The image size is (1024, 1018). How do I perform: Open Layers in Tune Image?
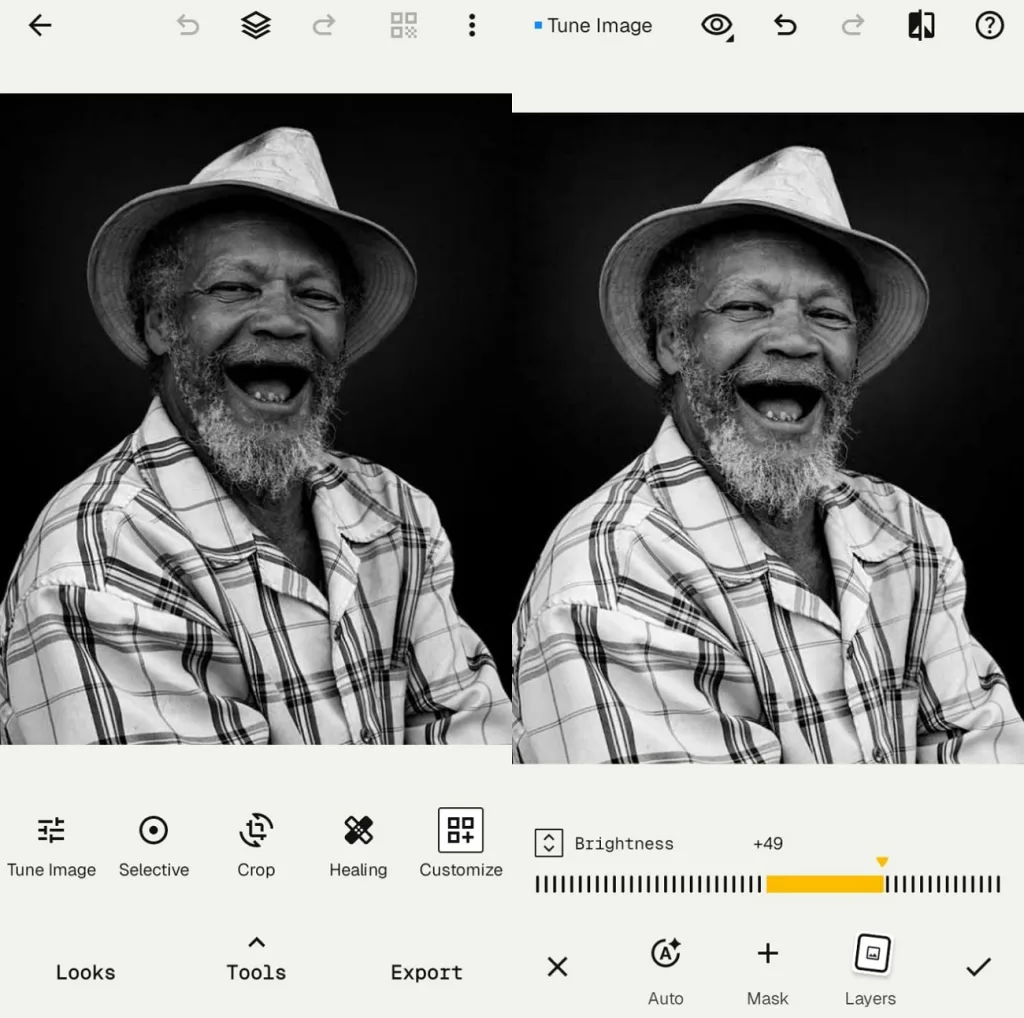[871, 970]
